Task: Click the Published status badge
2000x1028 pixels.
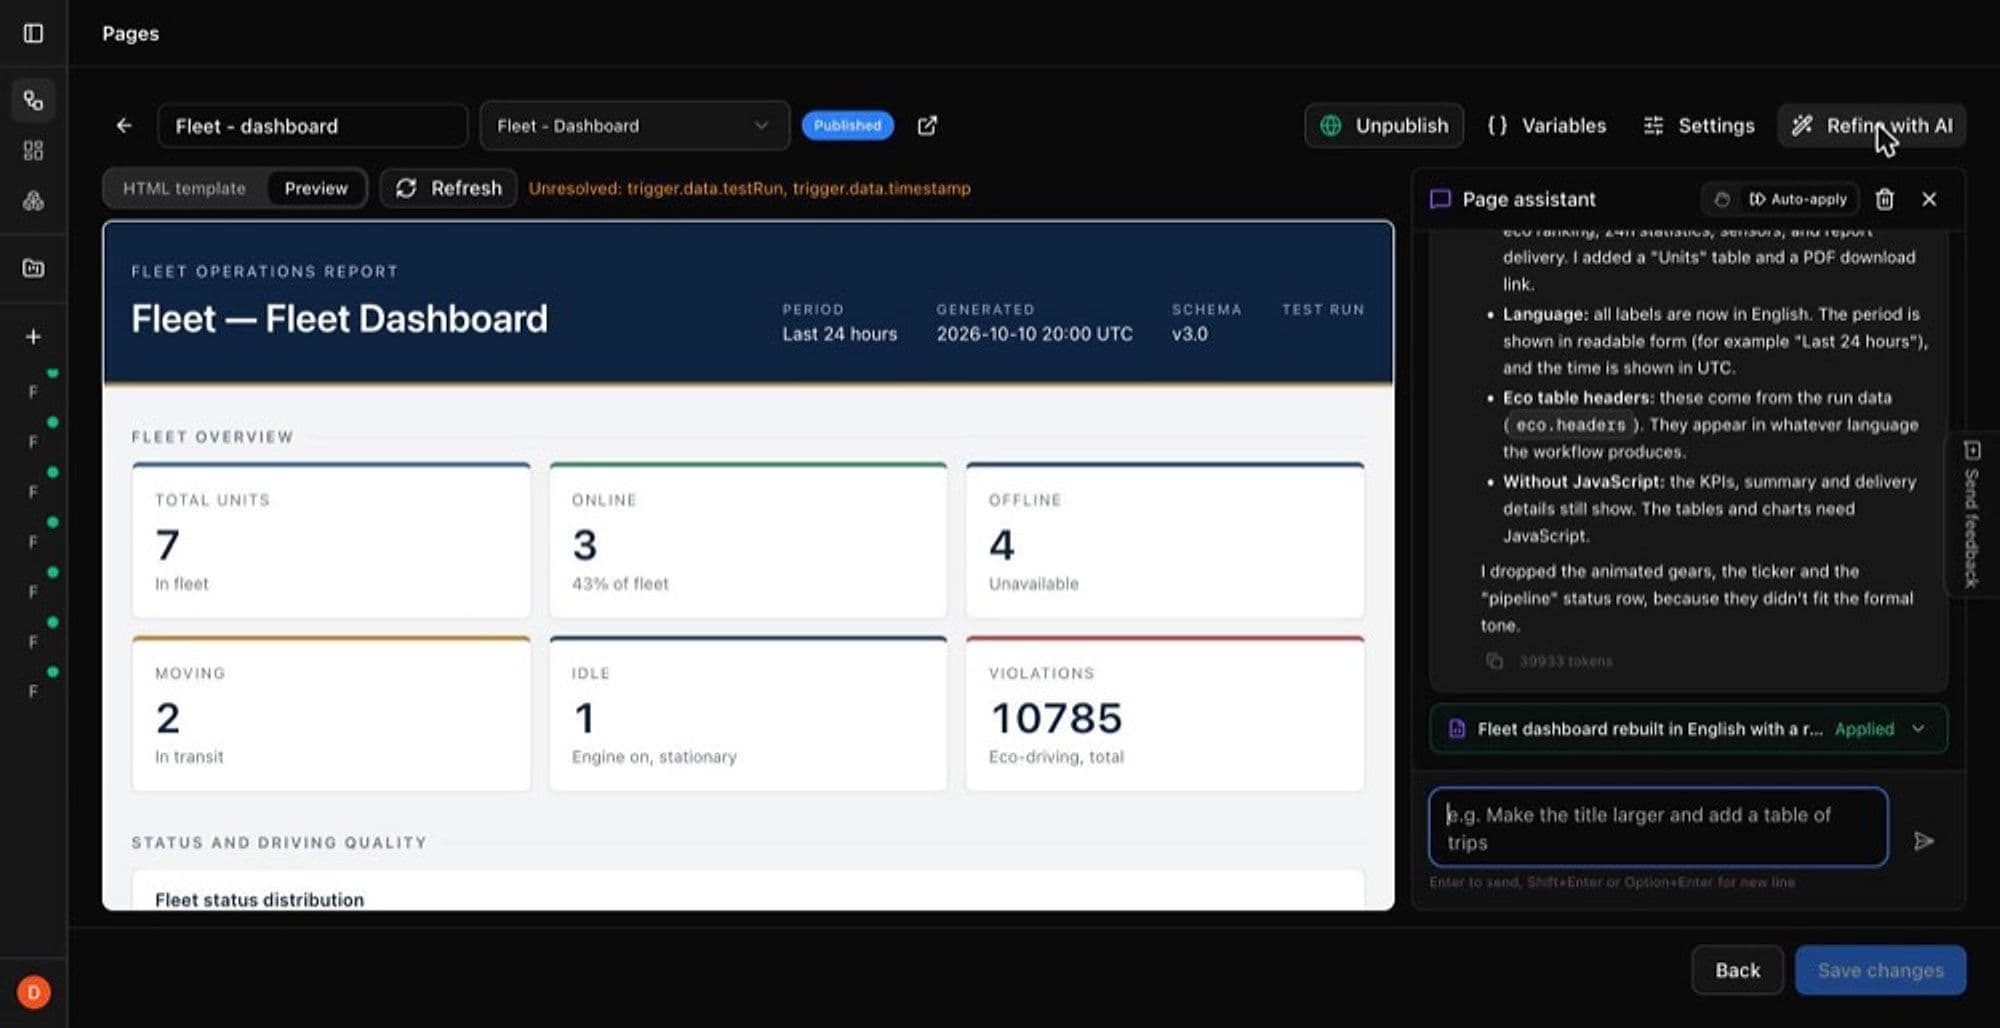Action: coord(847,125)
